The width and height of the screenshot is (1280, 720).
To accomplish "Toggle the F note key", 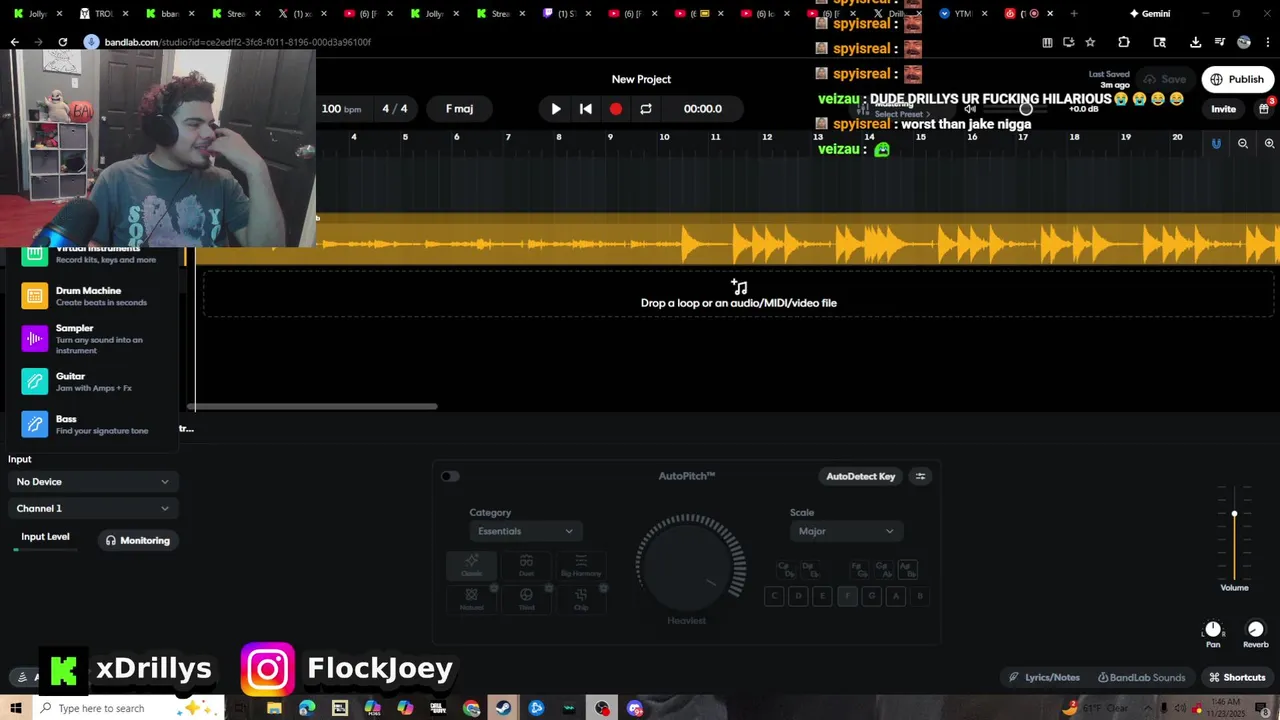I will click(847, 596).
